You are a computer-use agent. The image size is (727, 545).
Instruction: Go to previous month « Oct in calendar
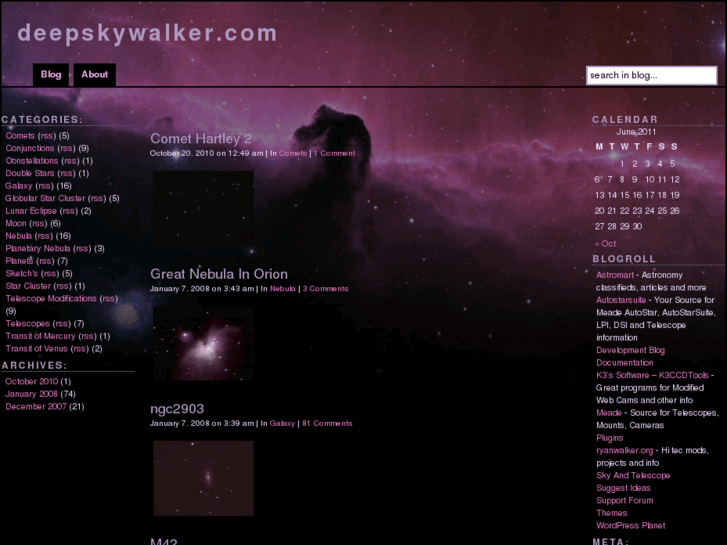tap(606, 244)
